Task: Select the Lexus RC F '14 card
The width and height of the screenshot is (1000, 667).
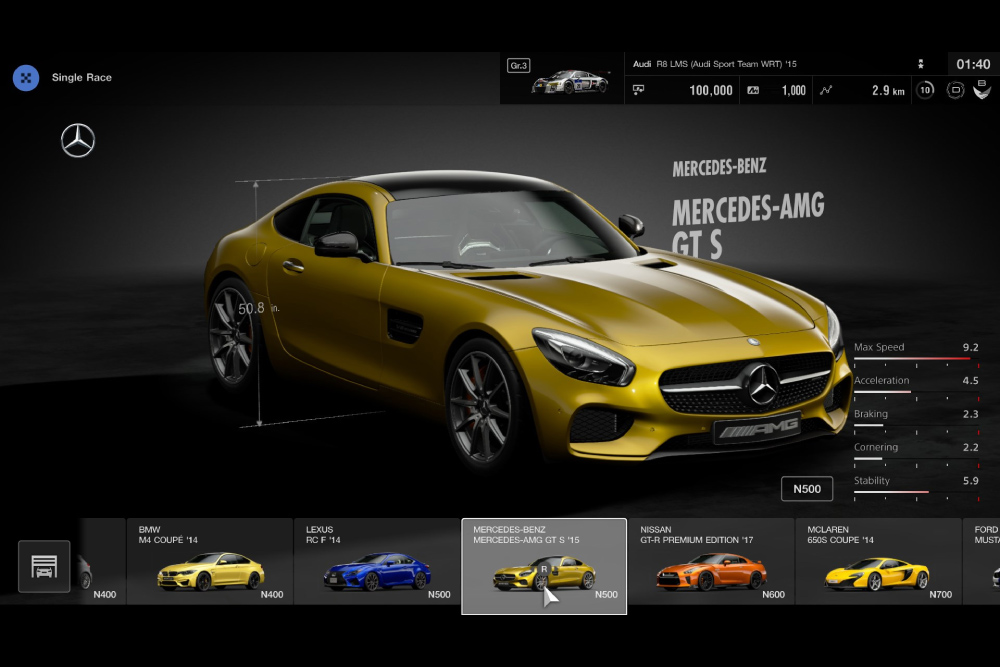Action: [377, 562]
